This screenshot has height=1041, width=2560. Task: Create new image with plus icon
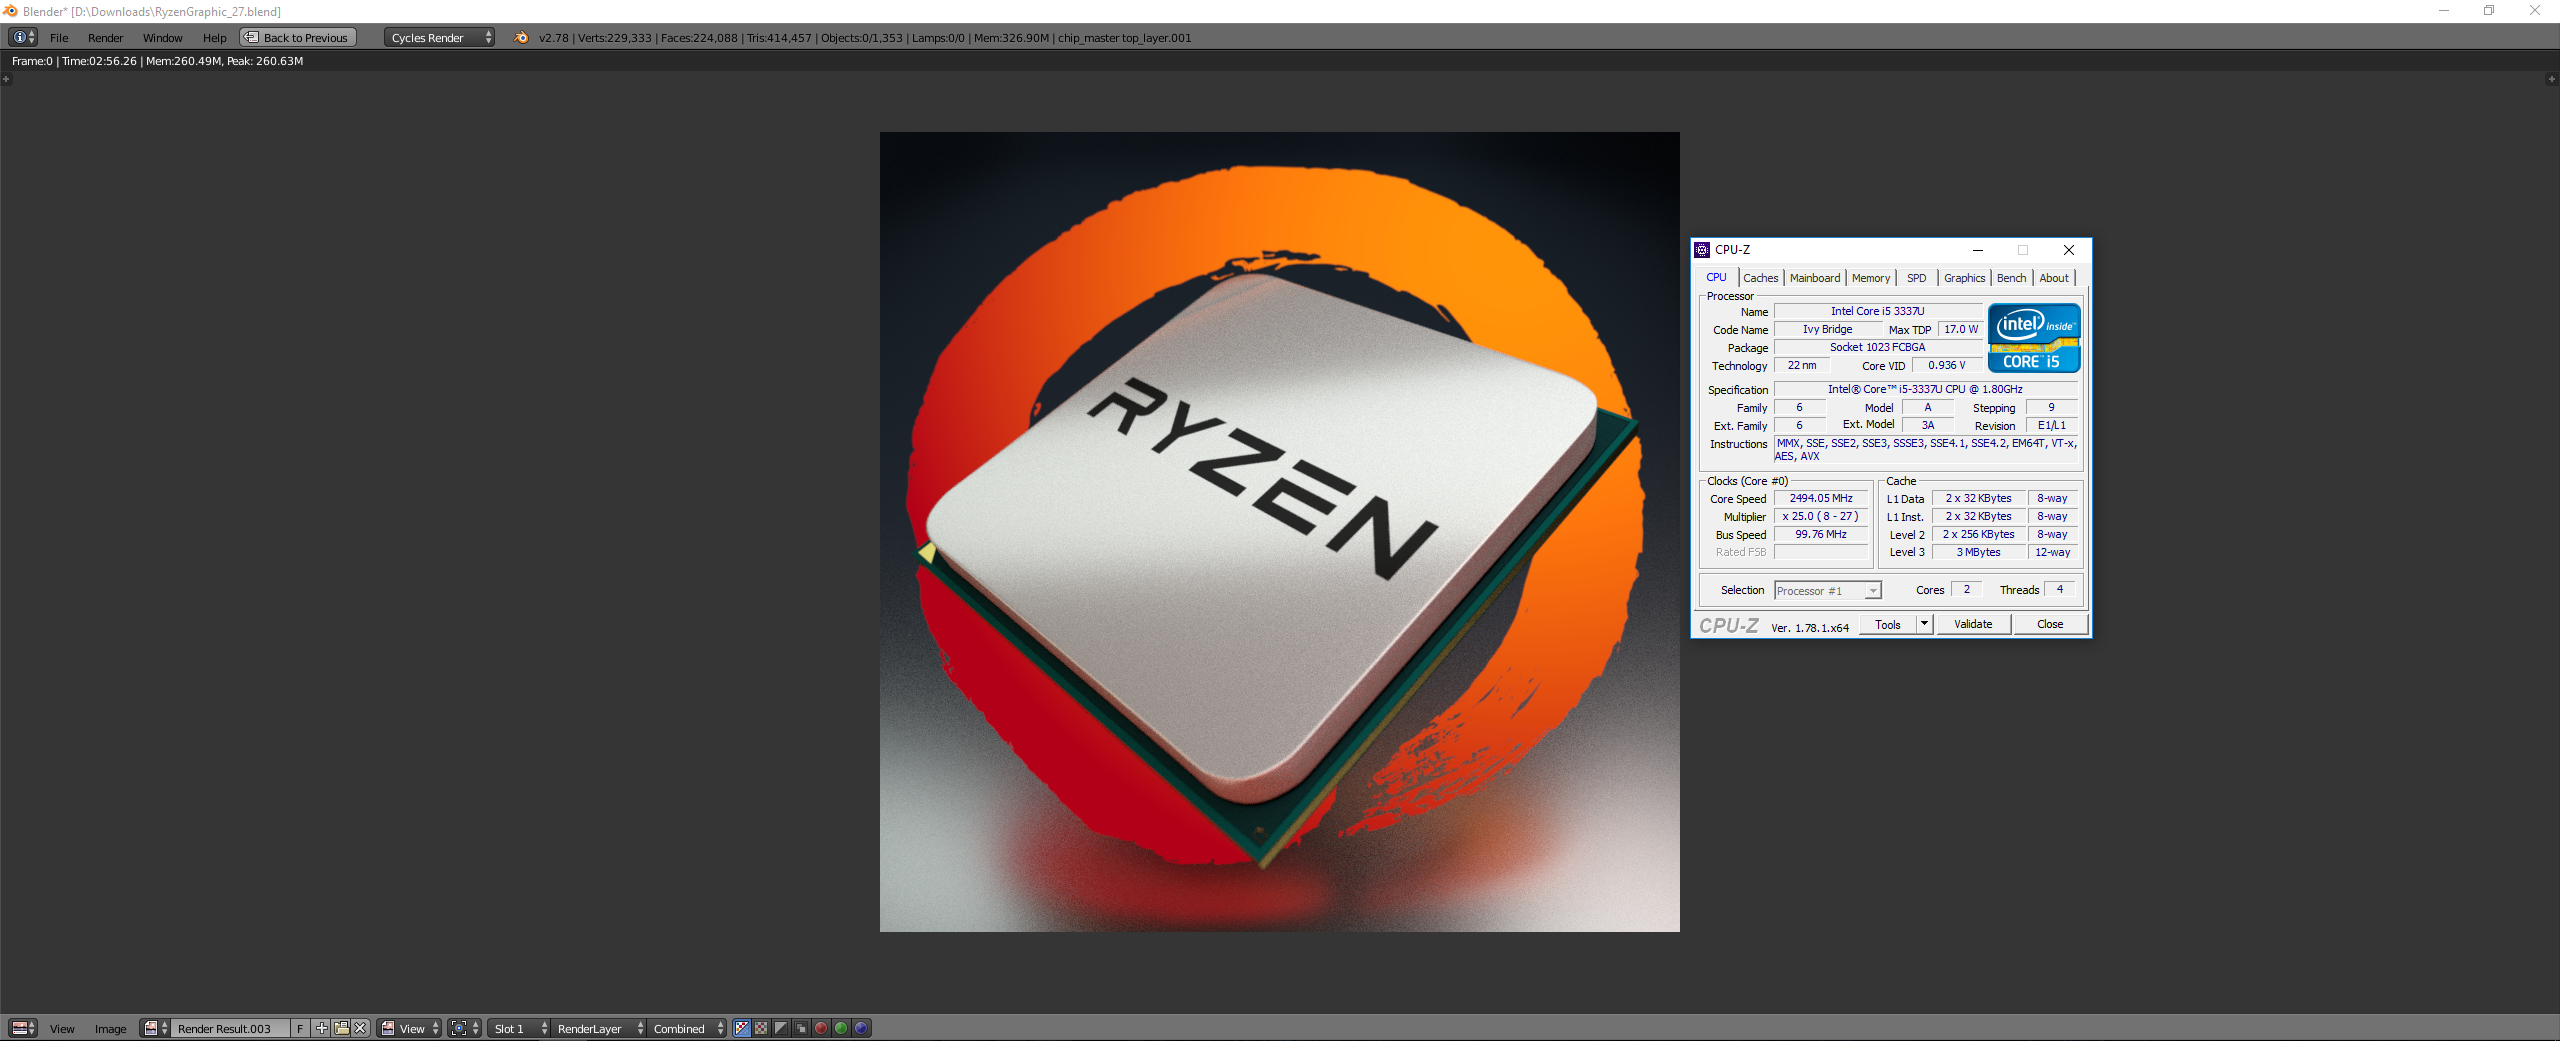[x=321, y=1028]
